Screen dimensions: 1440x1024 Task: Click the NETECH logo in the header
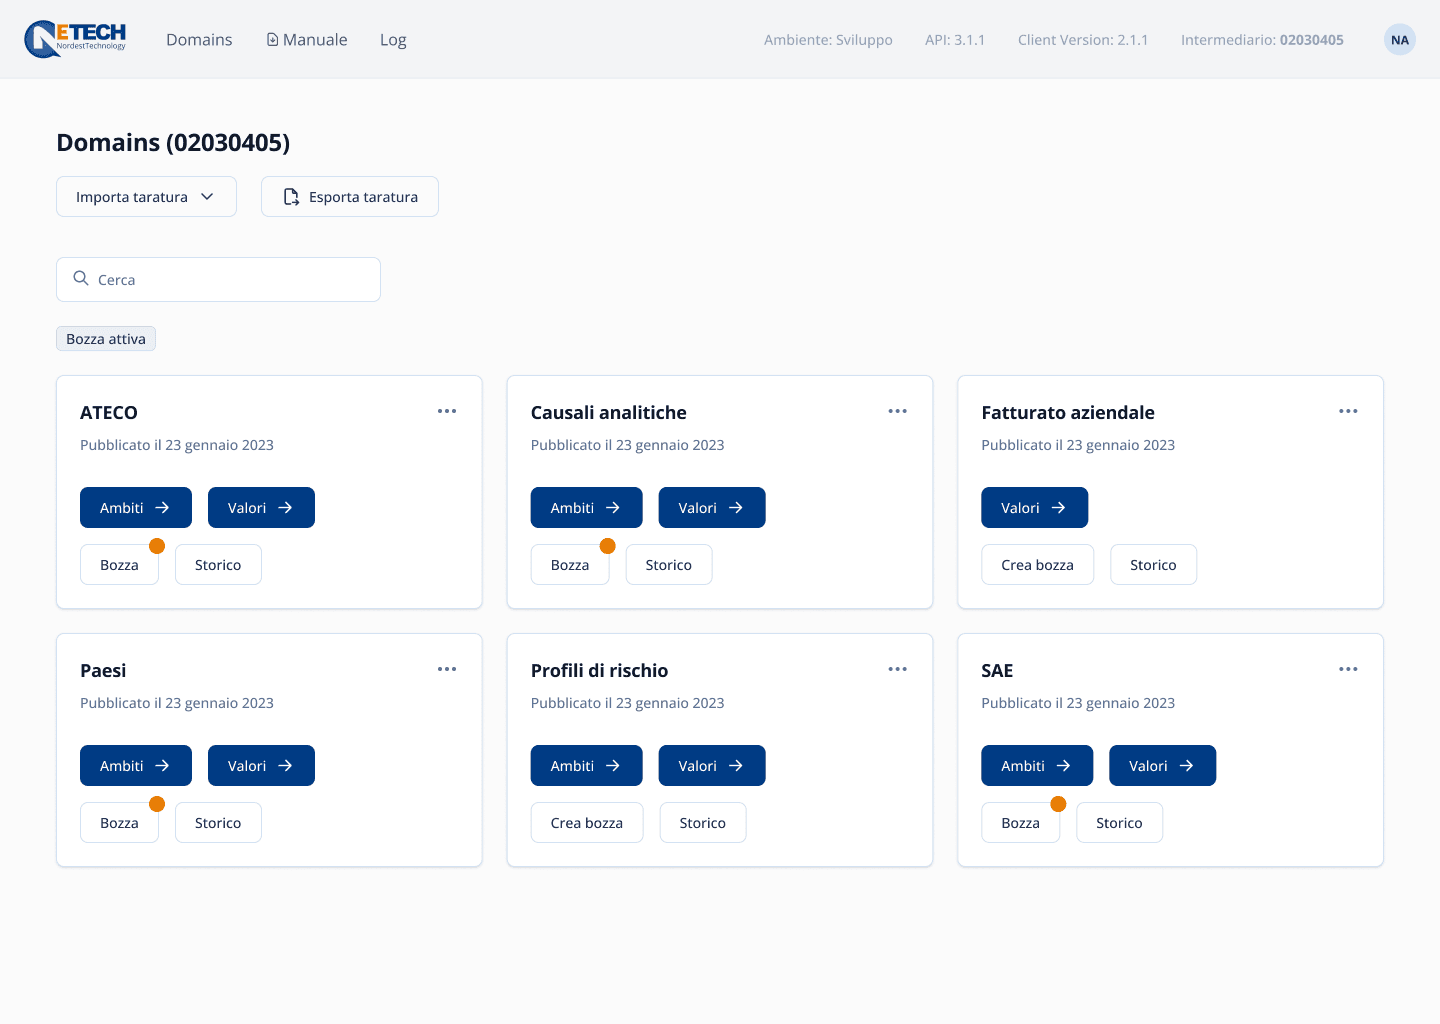point(76,39)
